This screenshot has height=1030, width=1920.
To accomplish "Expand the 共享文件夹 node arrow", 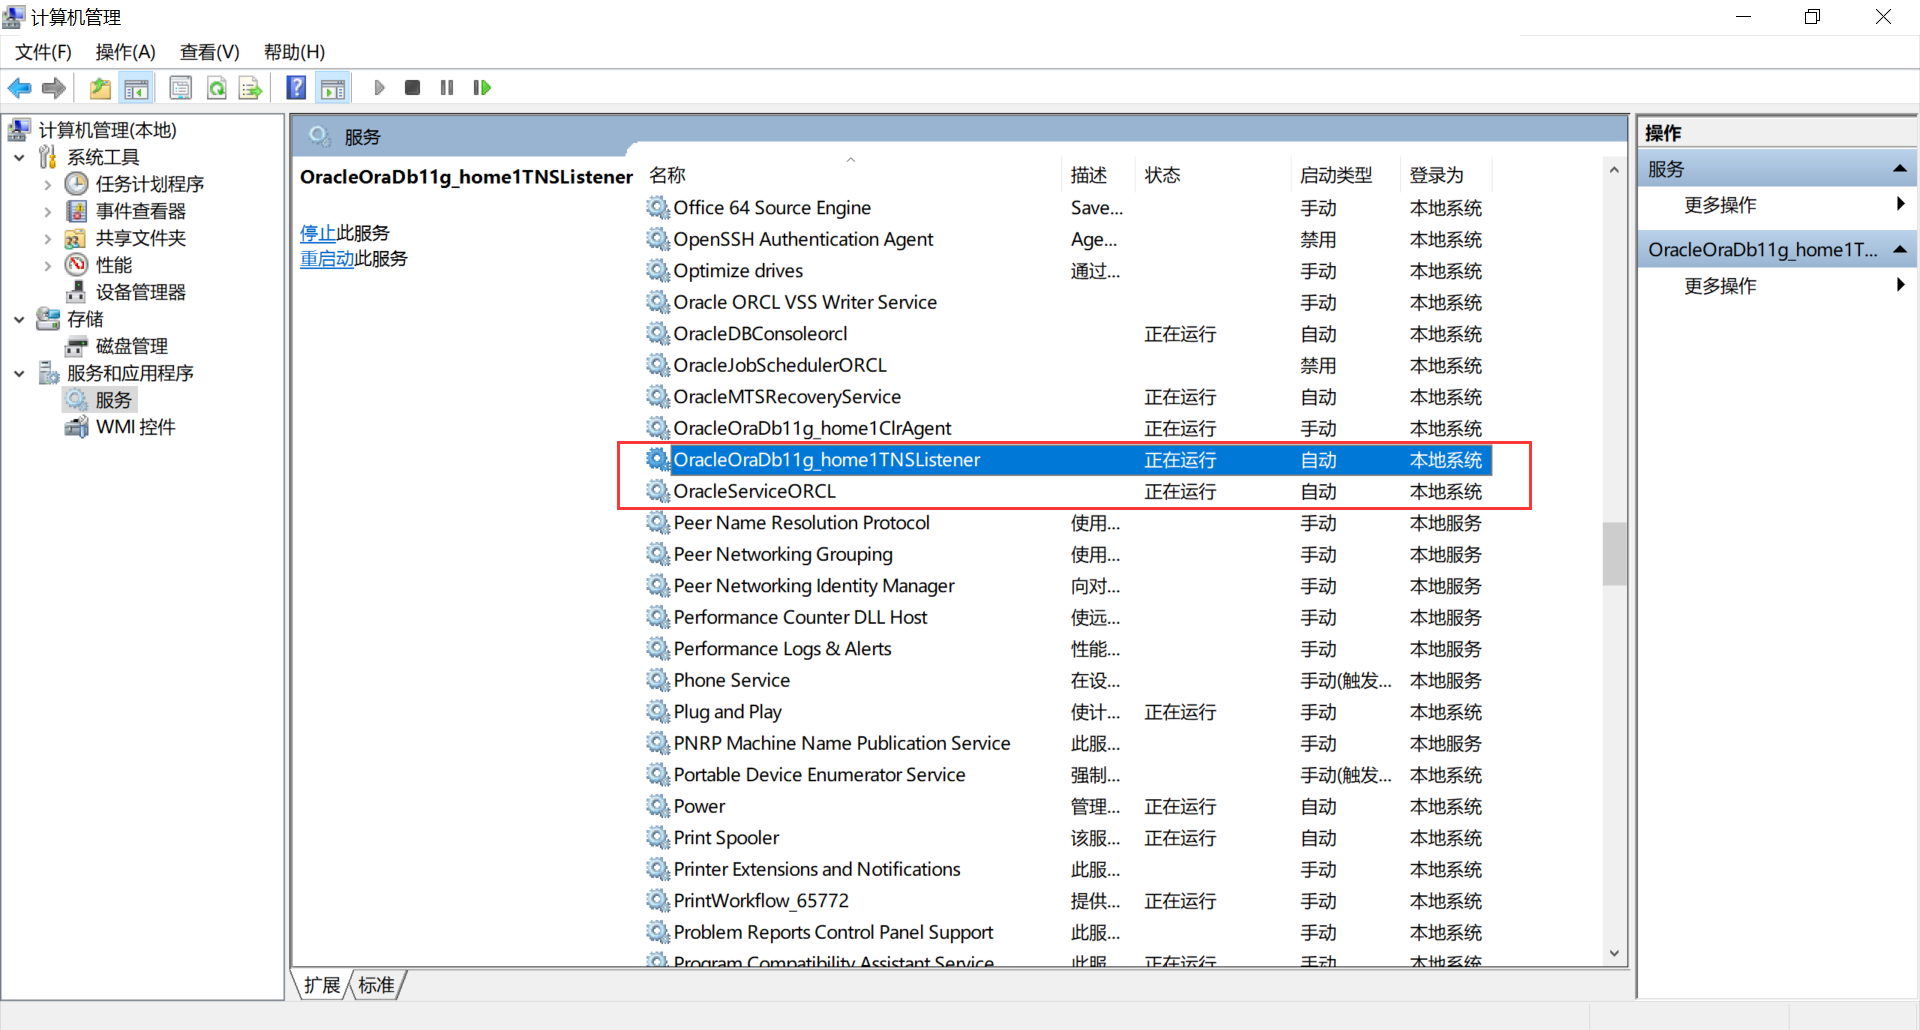I will pyautogui.click(x=47, y=238).
